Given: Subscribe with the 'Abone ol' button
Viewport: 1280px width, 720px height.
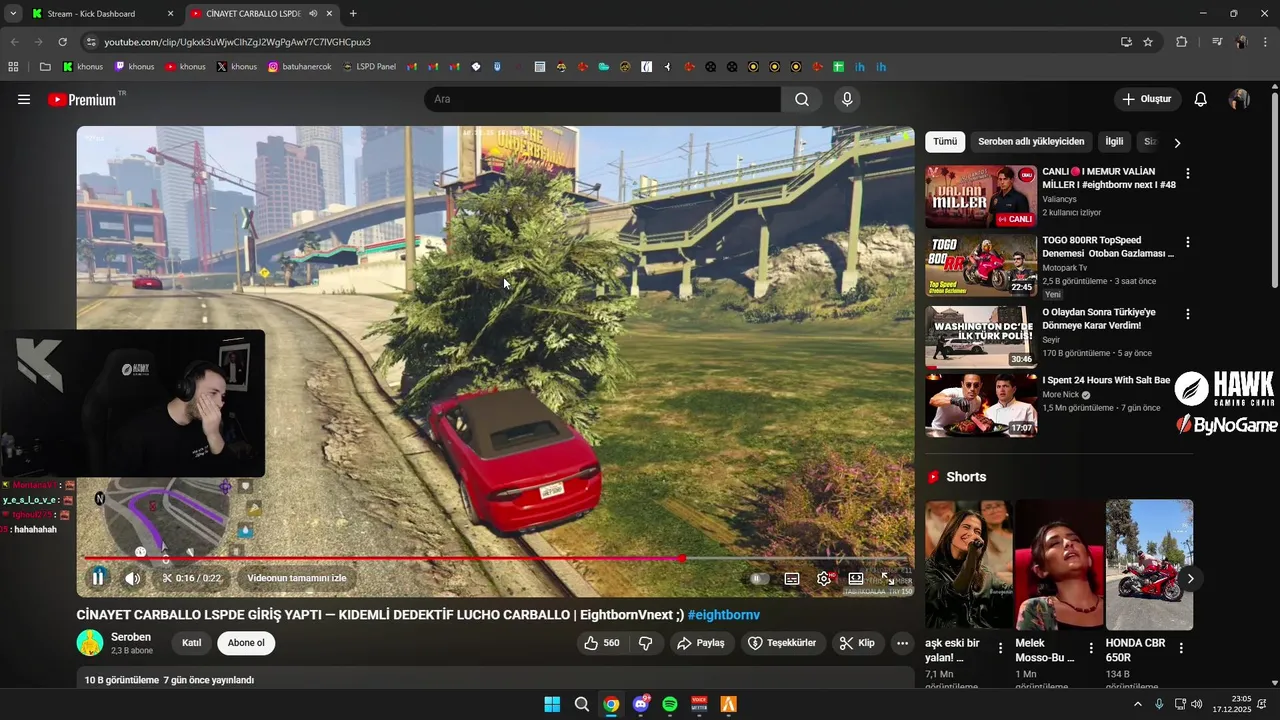Looking at the screenshot, I should pyautogui.click(x=246, y=643).
